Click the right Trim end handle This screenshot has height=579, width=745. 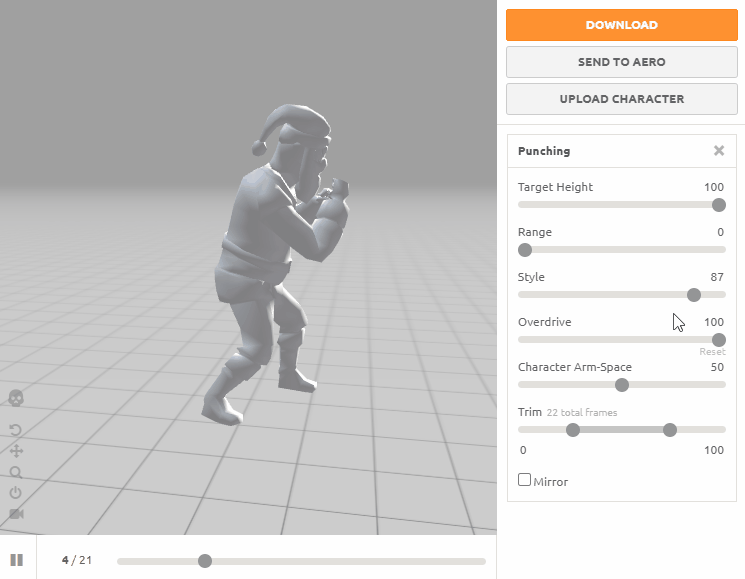pos(670,430)
